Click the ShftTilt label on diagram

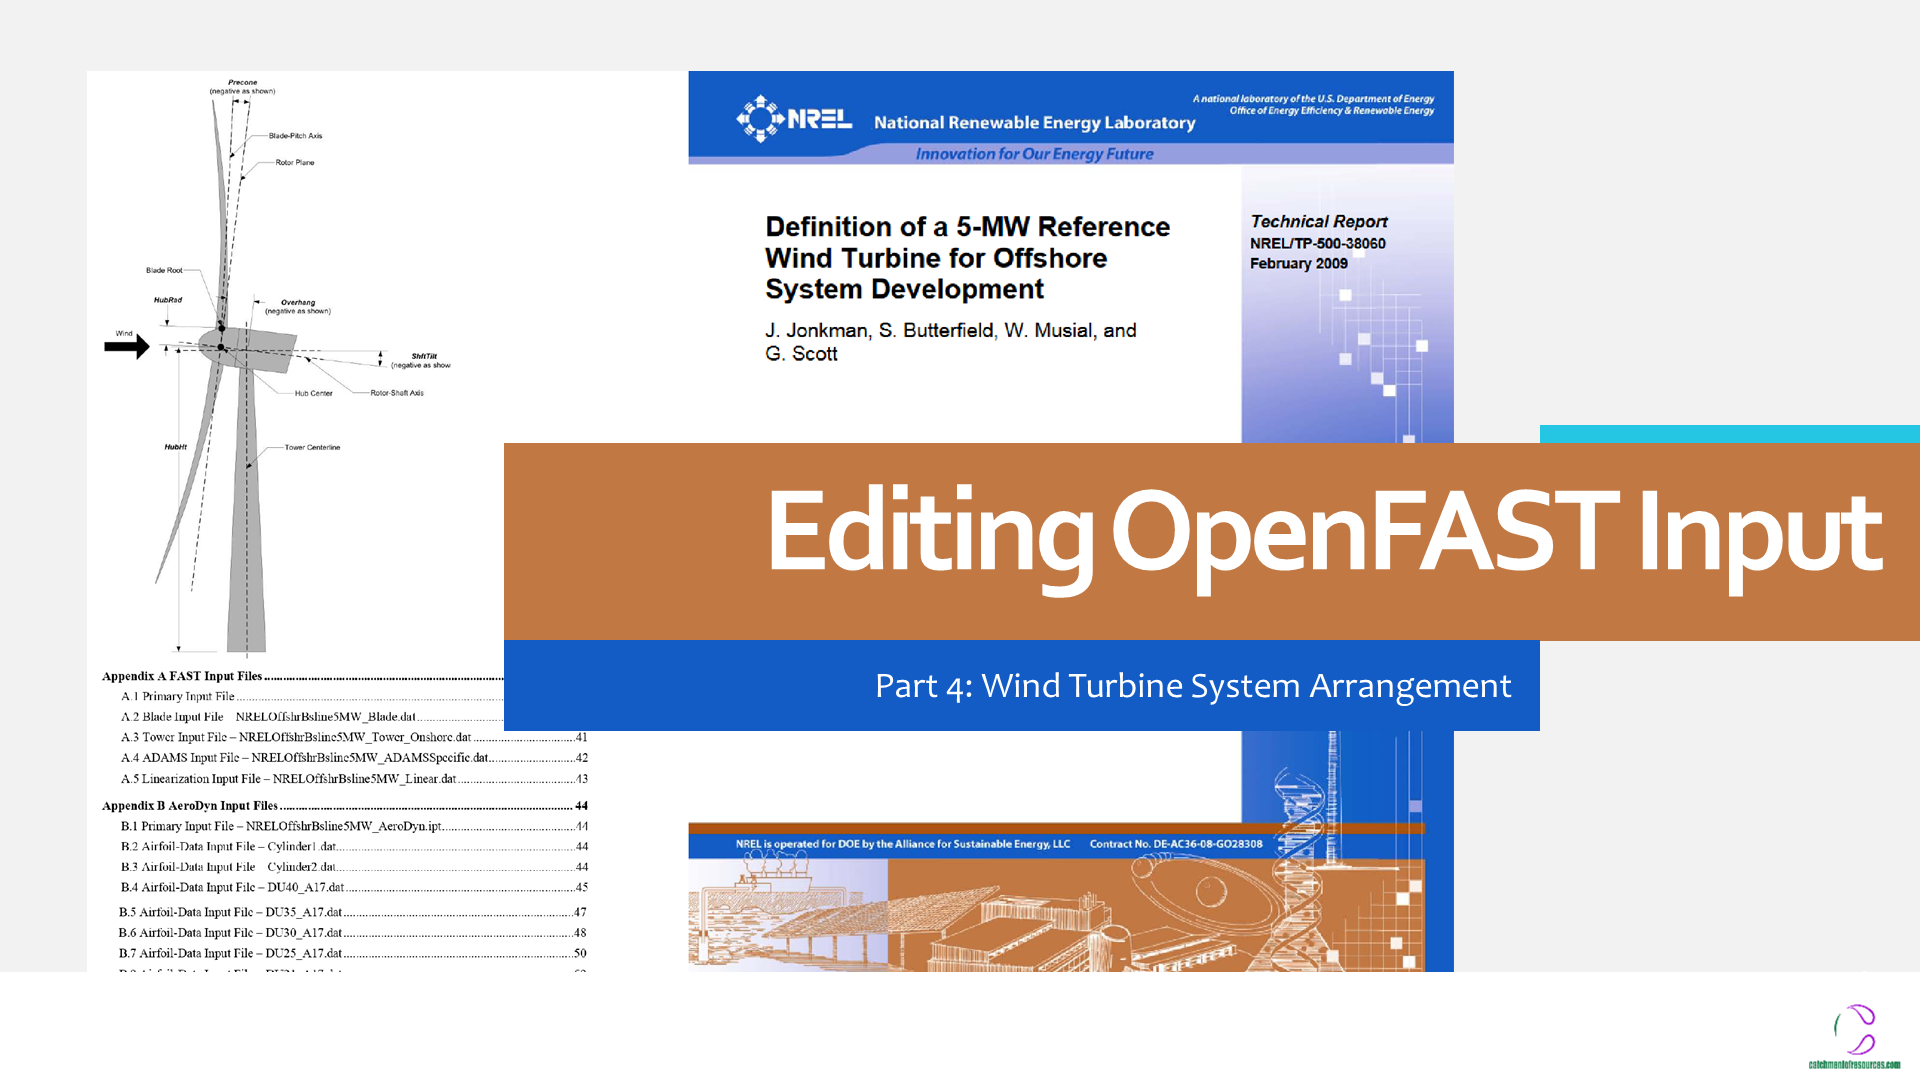click(x=424, y=356)
